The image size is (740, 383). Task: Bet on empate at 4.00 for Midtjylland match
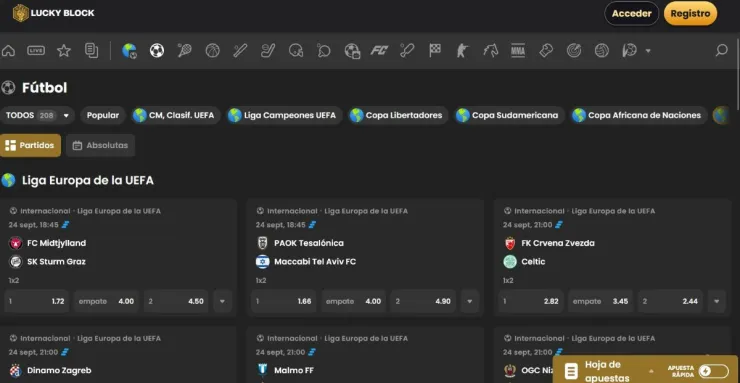pyautogui.click(x=106, y=301)
